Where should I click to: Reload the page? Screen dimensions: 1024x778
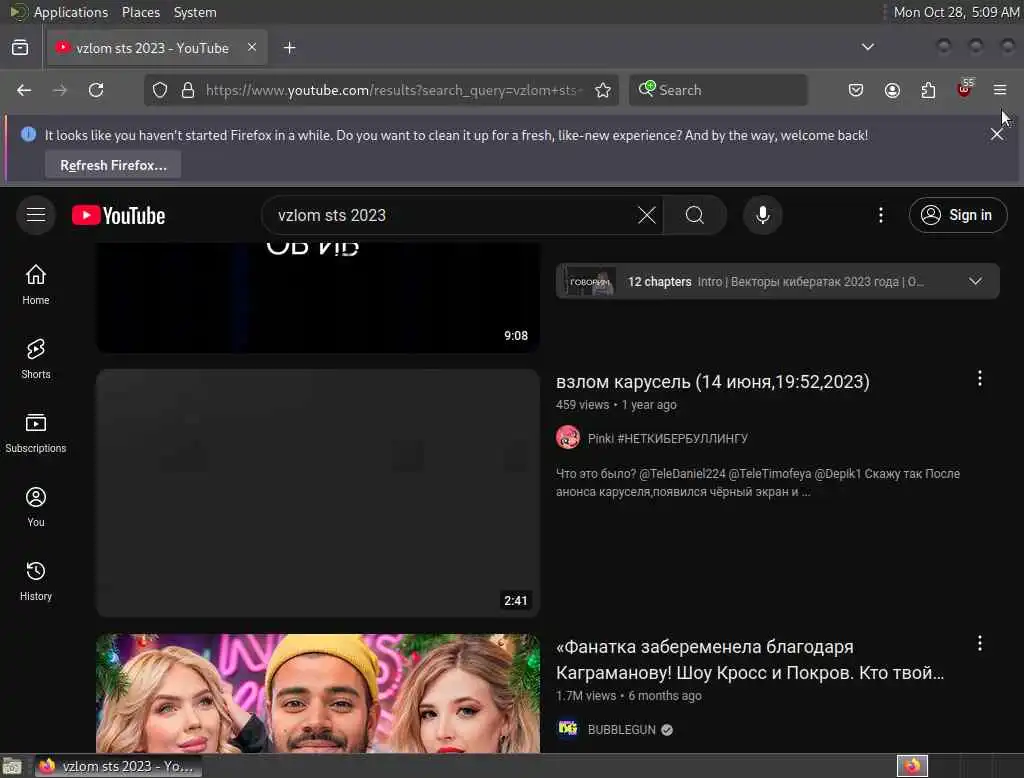click(x=96, y=90)
